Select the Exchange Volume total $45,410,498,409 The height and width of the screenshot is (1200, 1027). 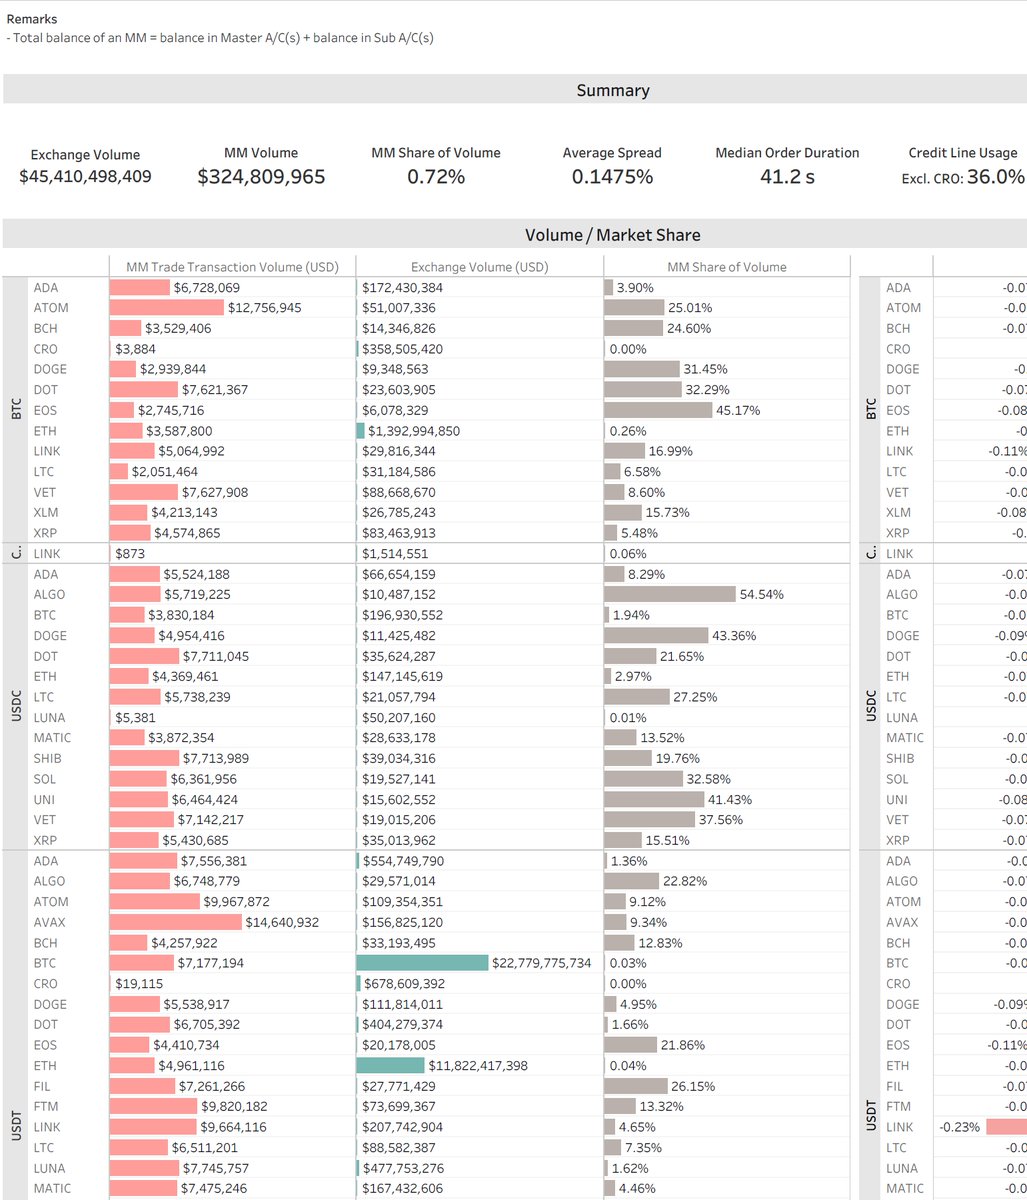pos(85,177)
